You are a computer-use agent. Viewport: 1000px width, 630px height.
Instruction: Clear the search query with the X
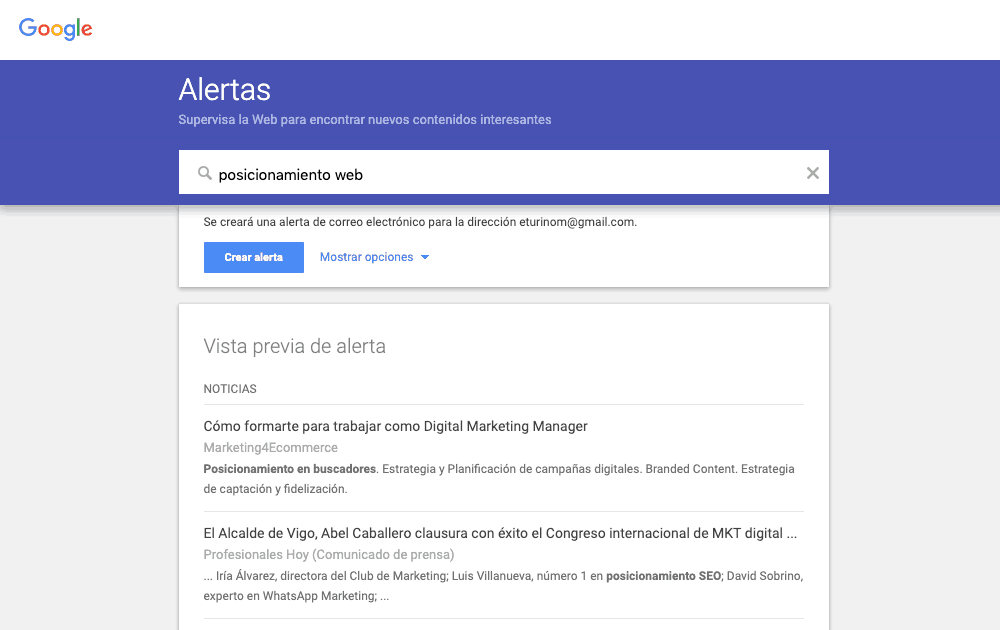[x=813, y=174]
